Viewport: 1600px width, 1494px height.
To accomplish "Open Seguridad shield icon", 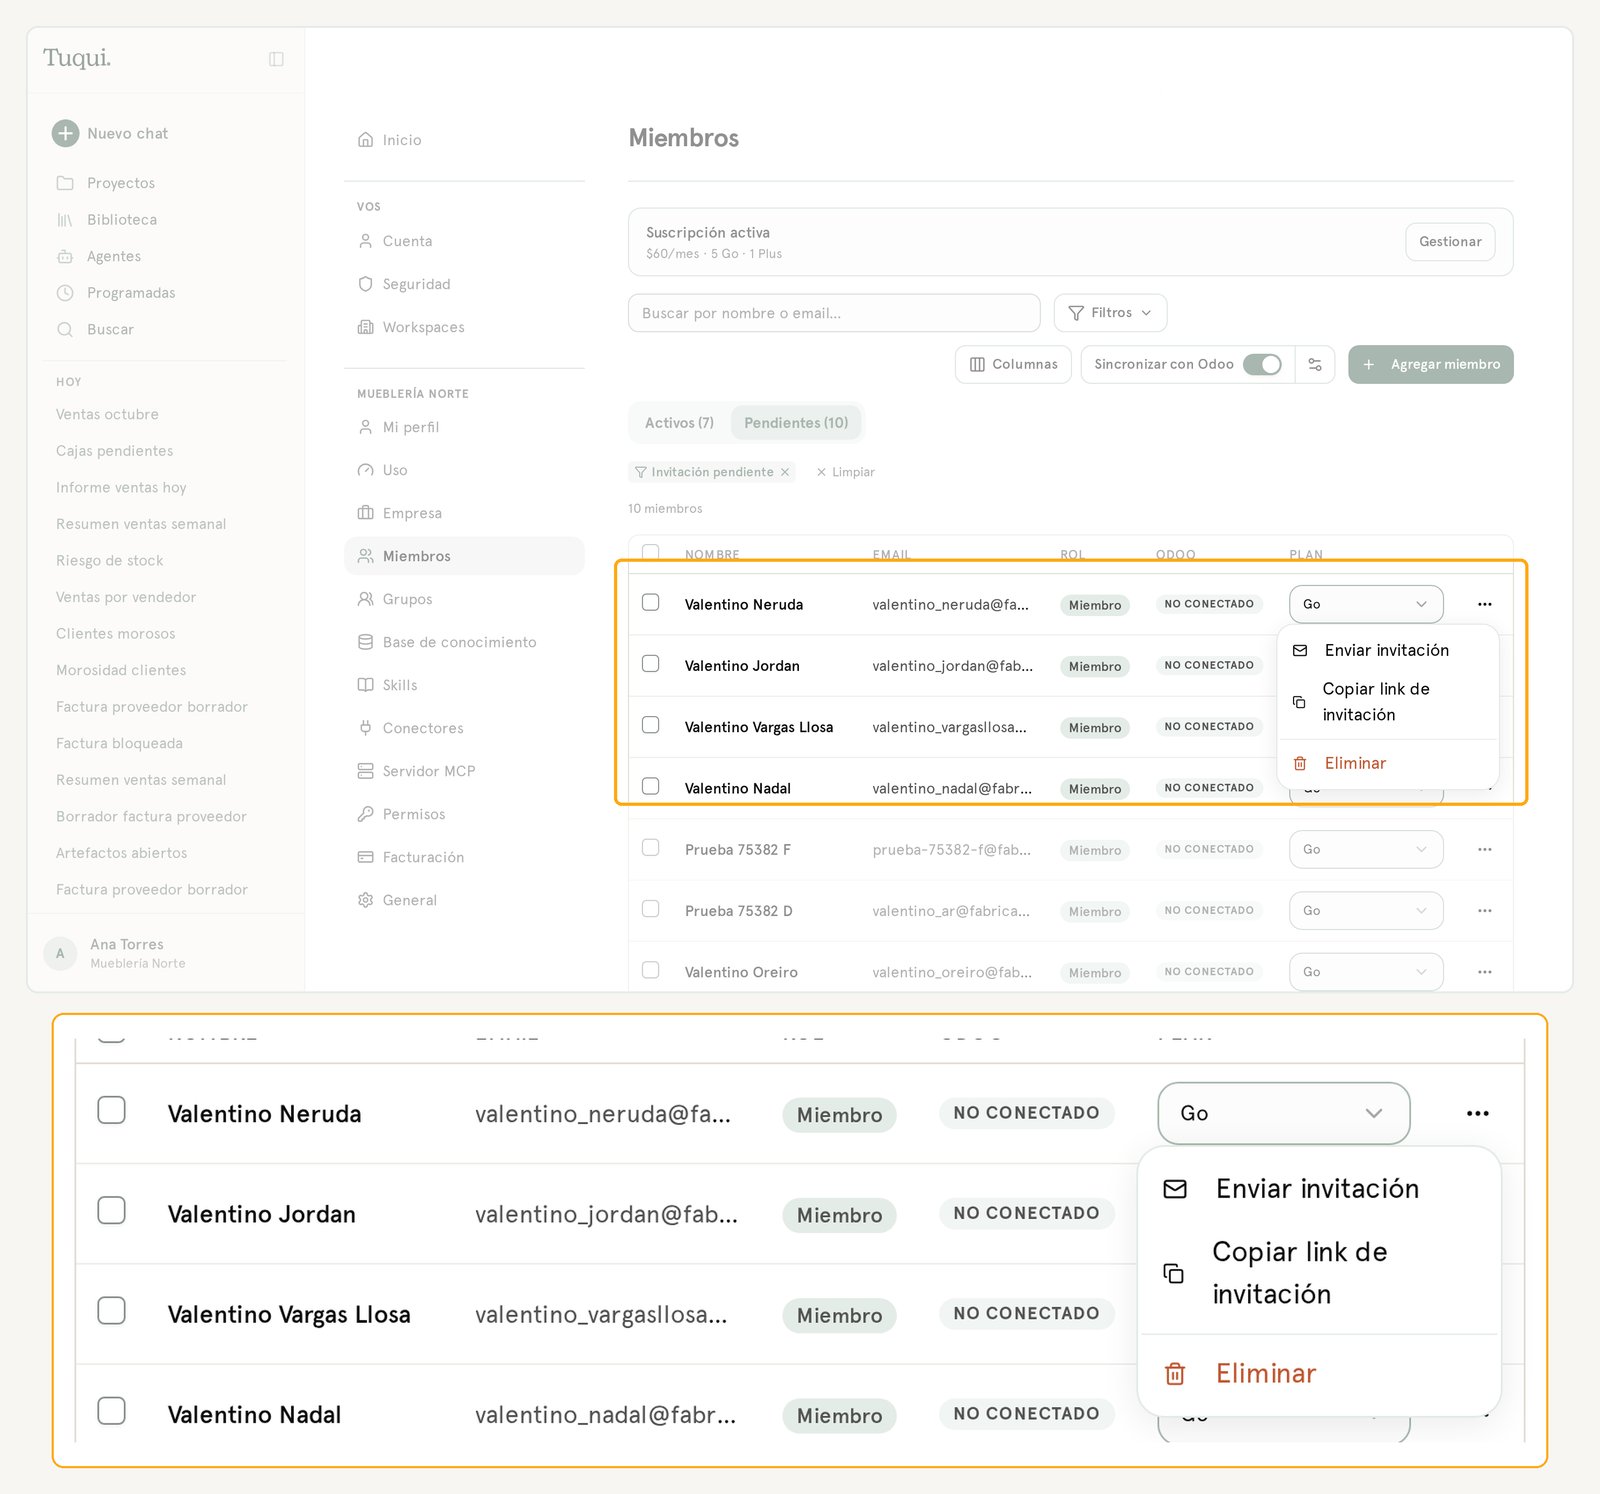I will (x=366, y=284).
